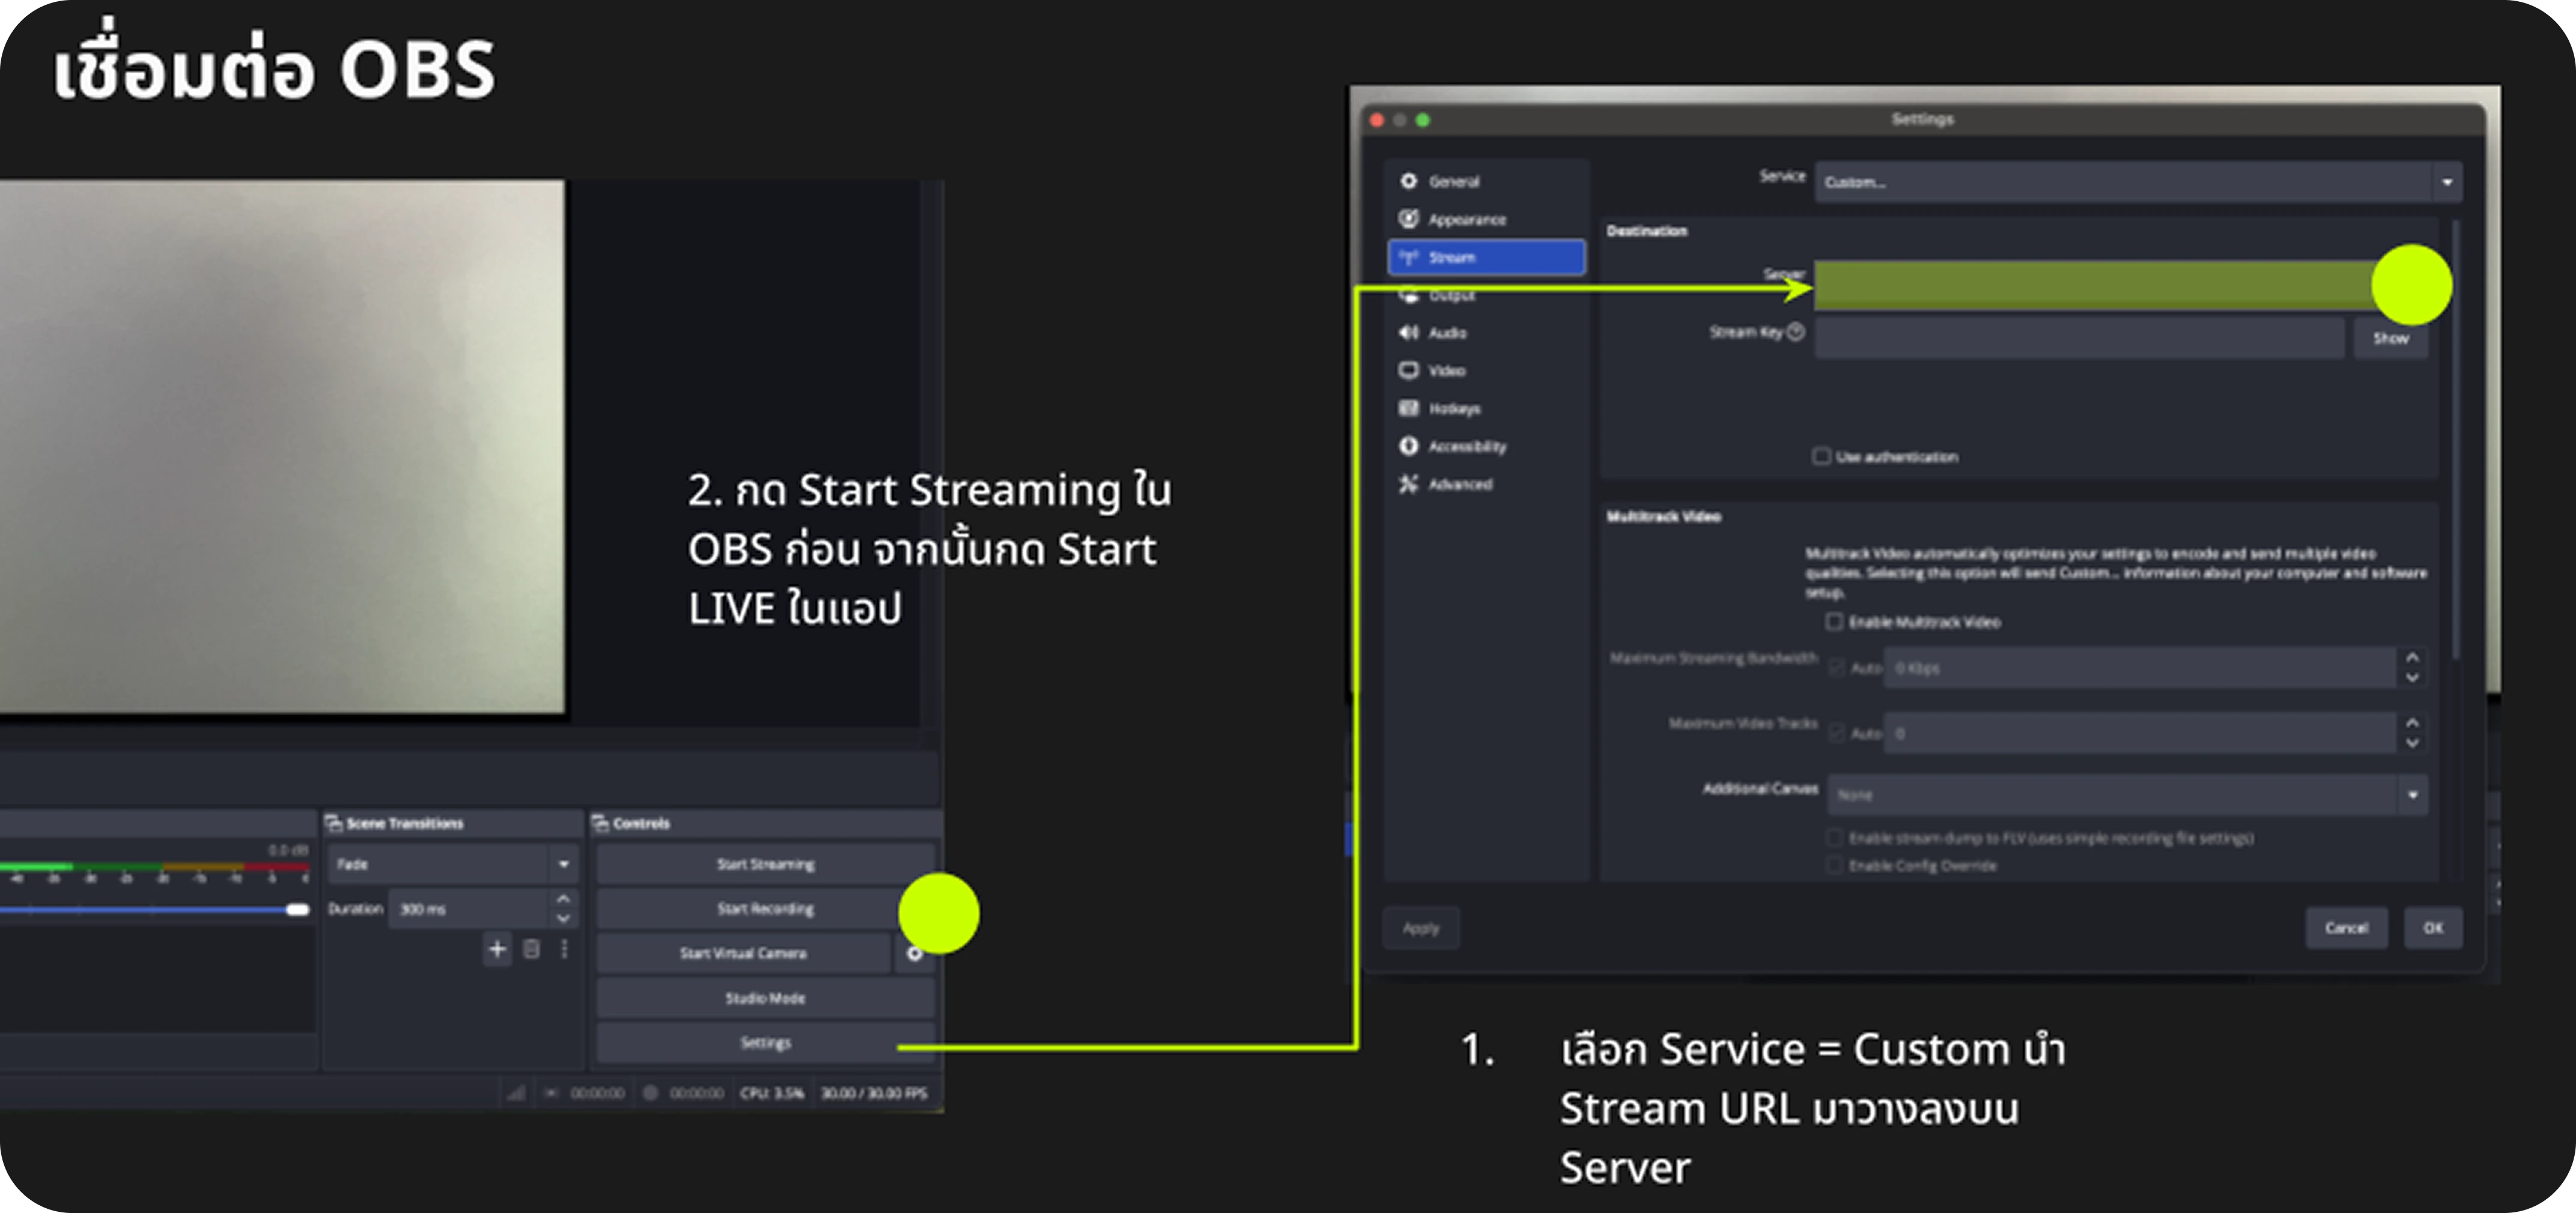Check Enable Multitrack Video
The image size is (2576, 1213).
pos(1834,622)
